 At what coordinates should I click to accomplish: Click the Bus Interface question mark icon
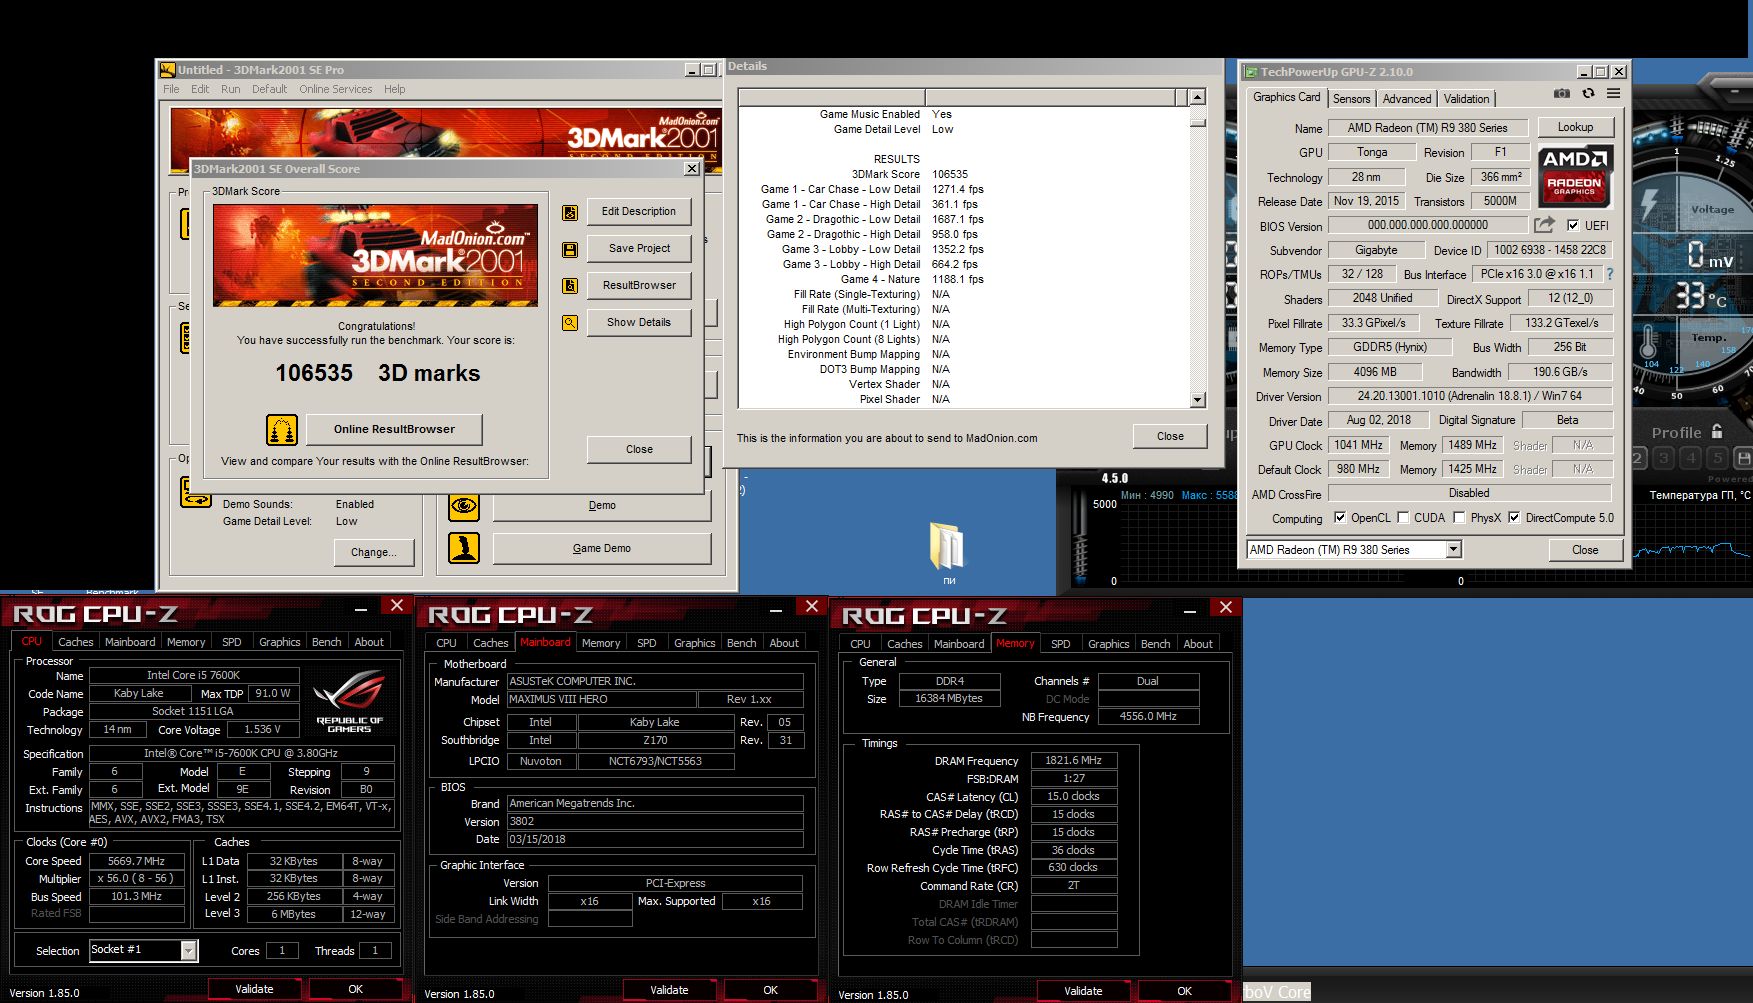(x=1610, y=274)
